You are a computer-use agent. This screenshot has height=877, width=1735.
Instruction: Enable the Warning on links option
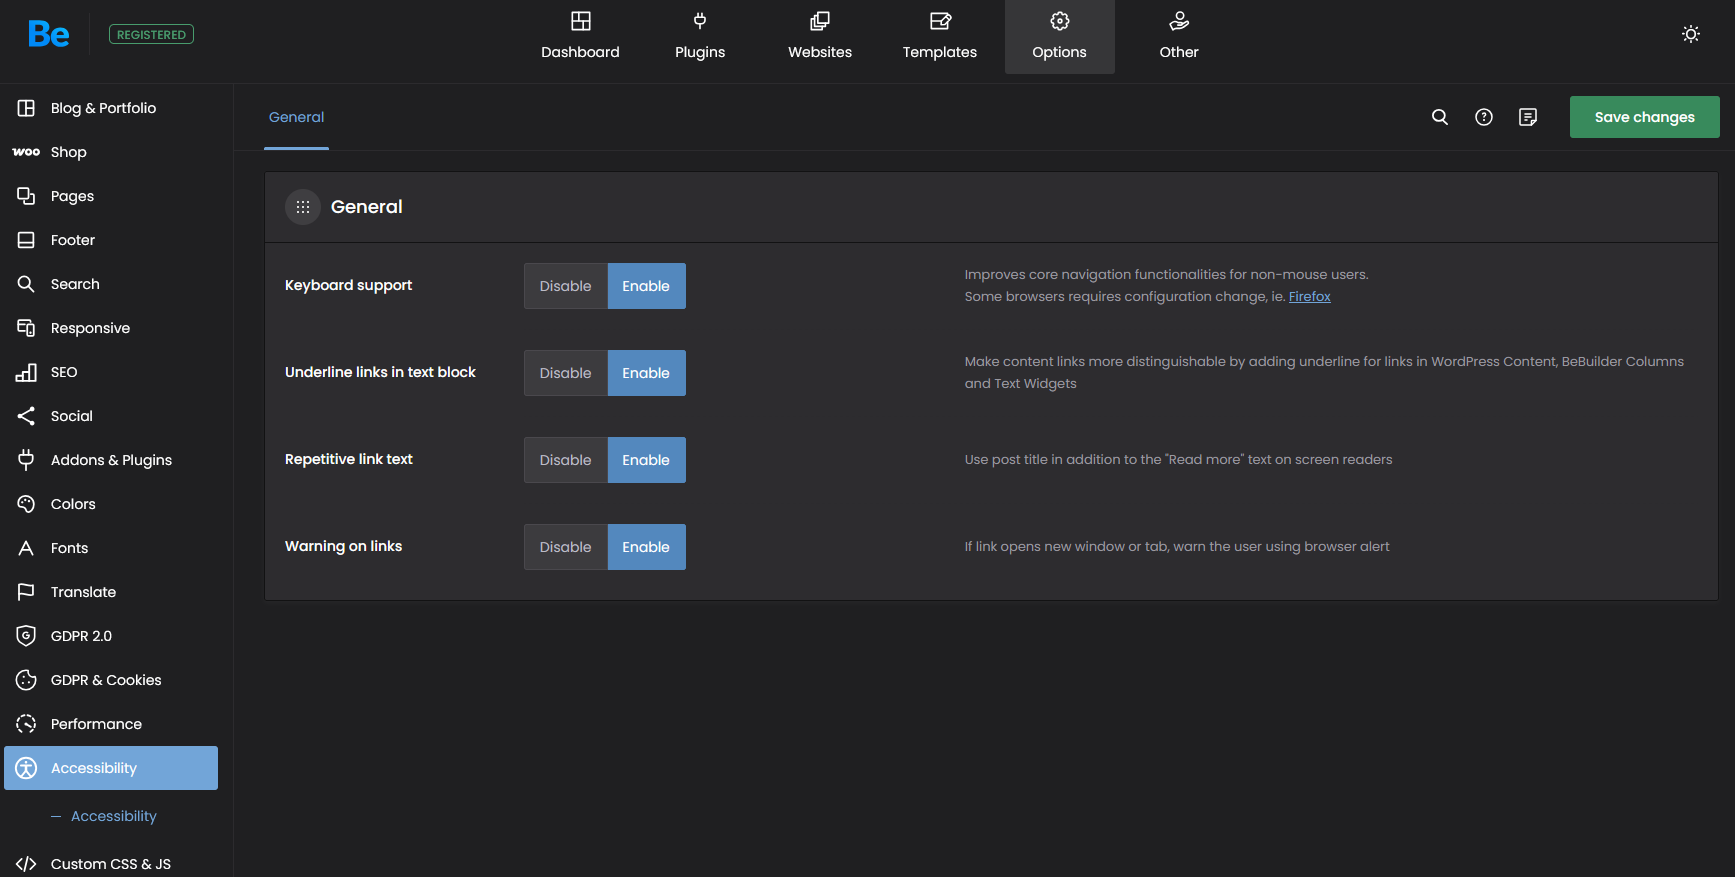pos(646,547)
